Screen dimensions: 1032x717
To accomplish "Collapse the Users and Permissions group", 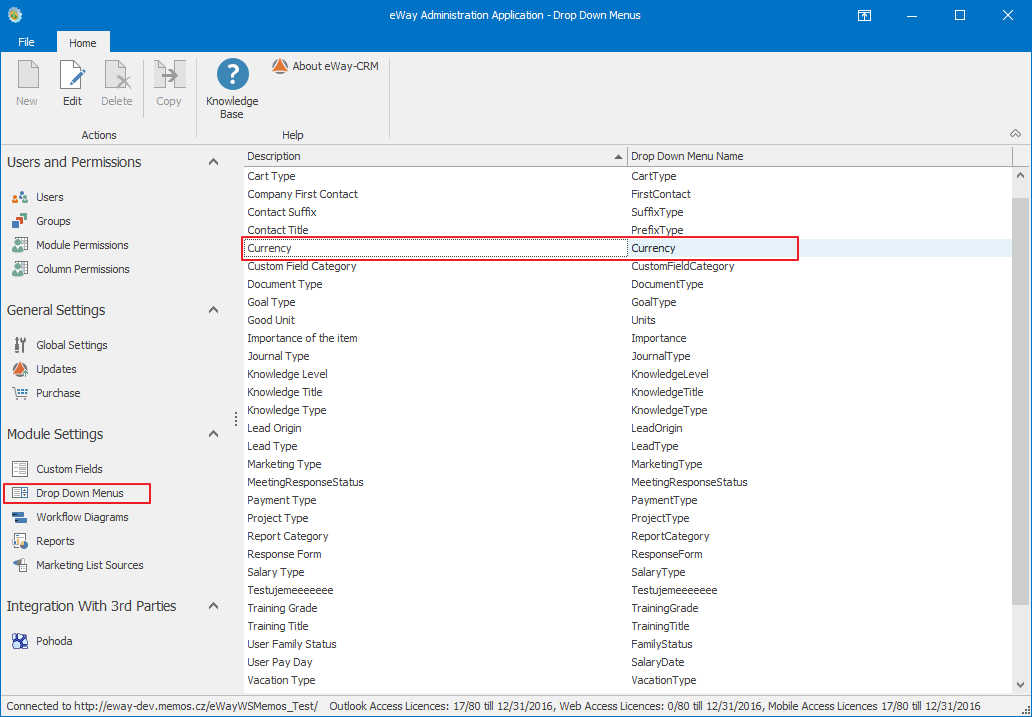I will (213, 162).
